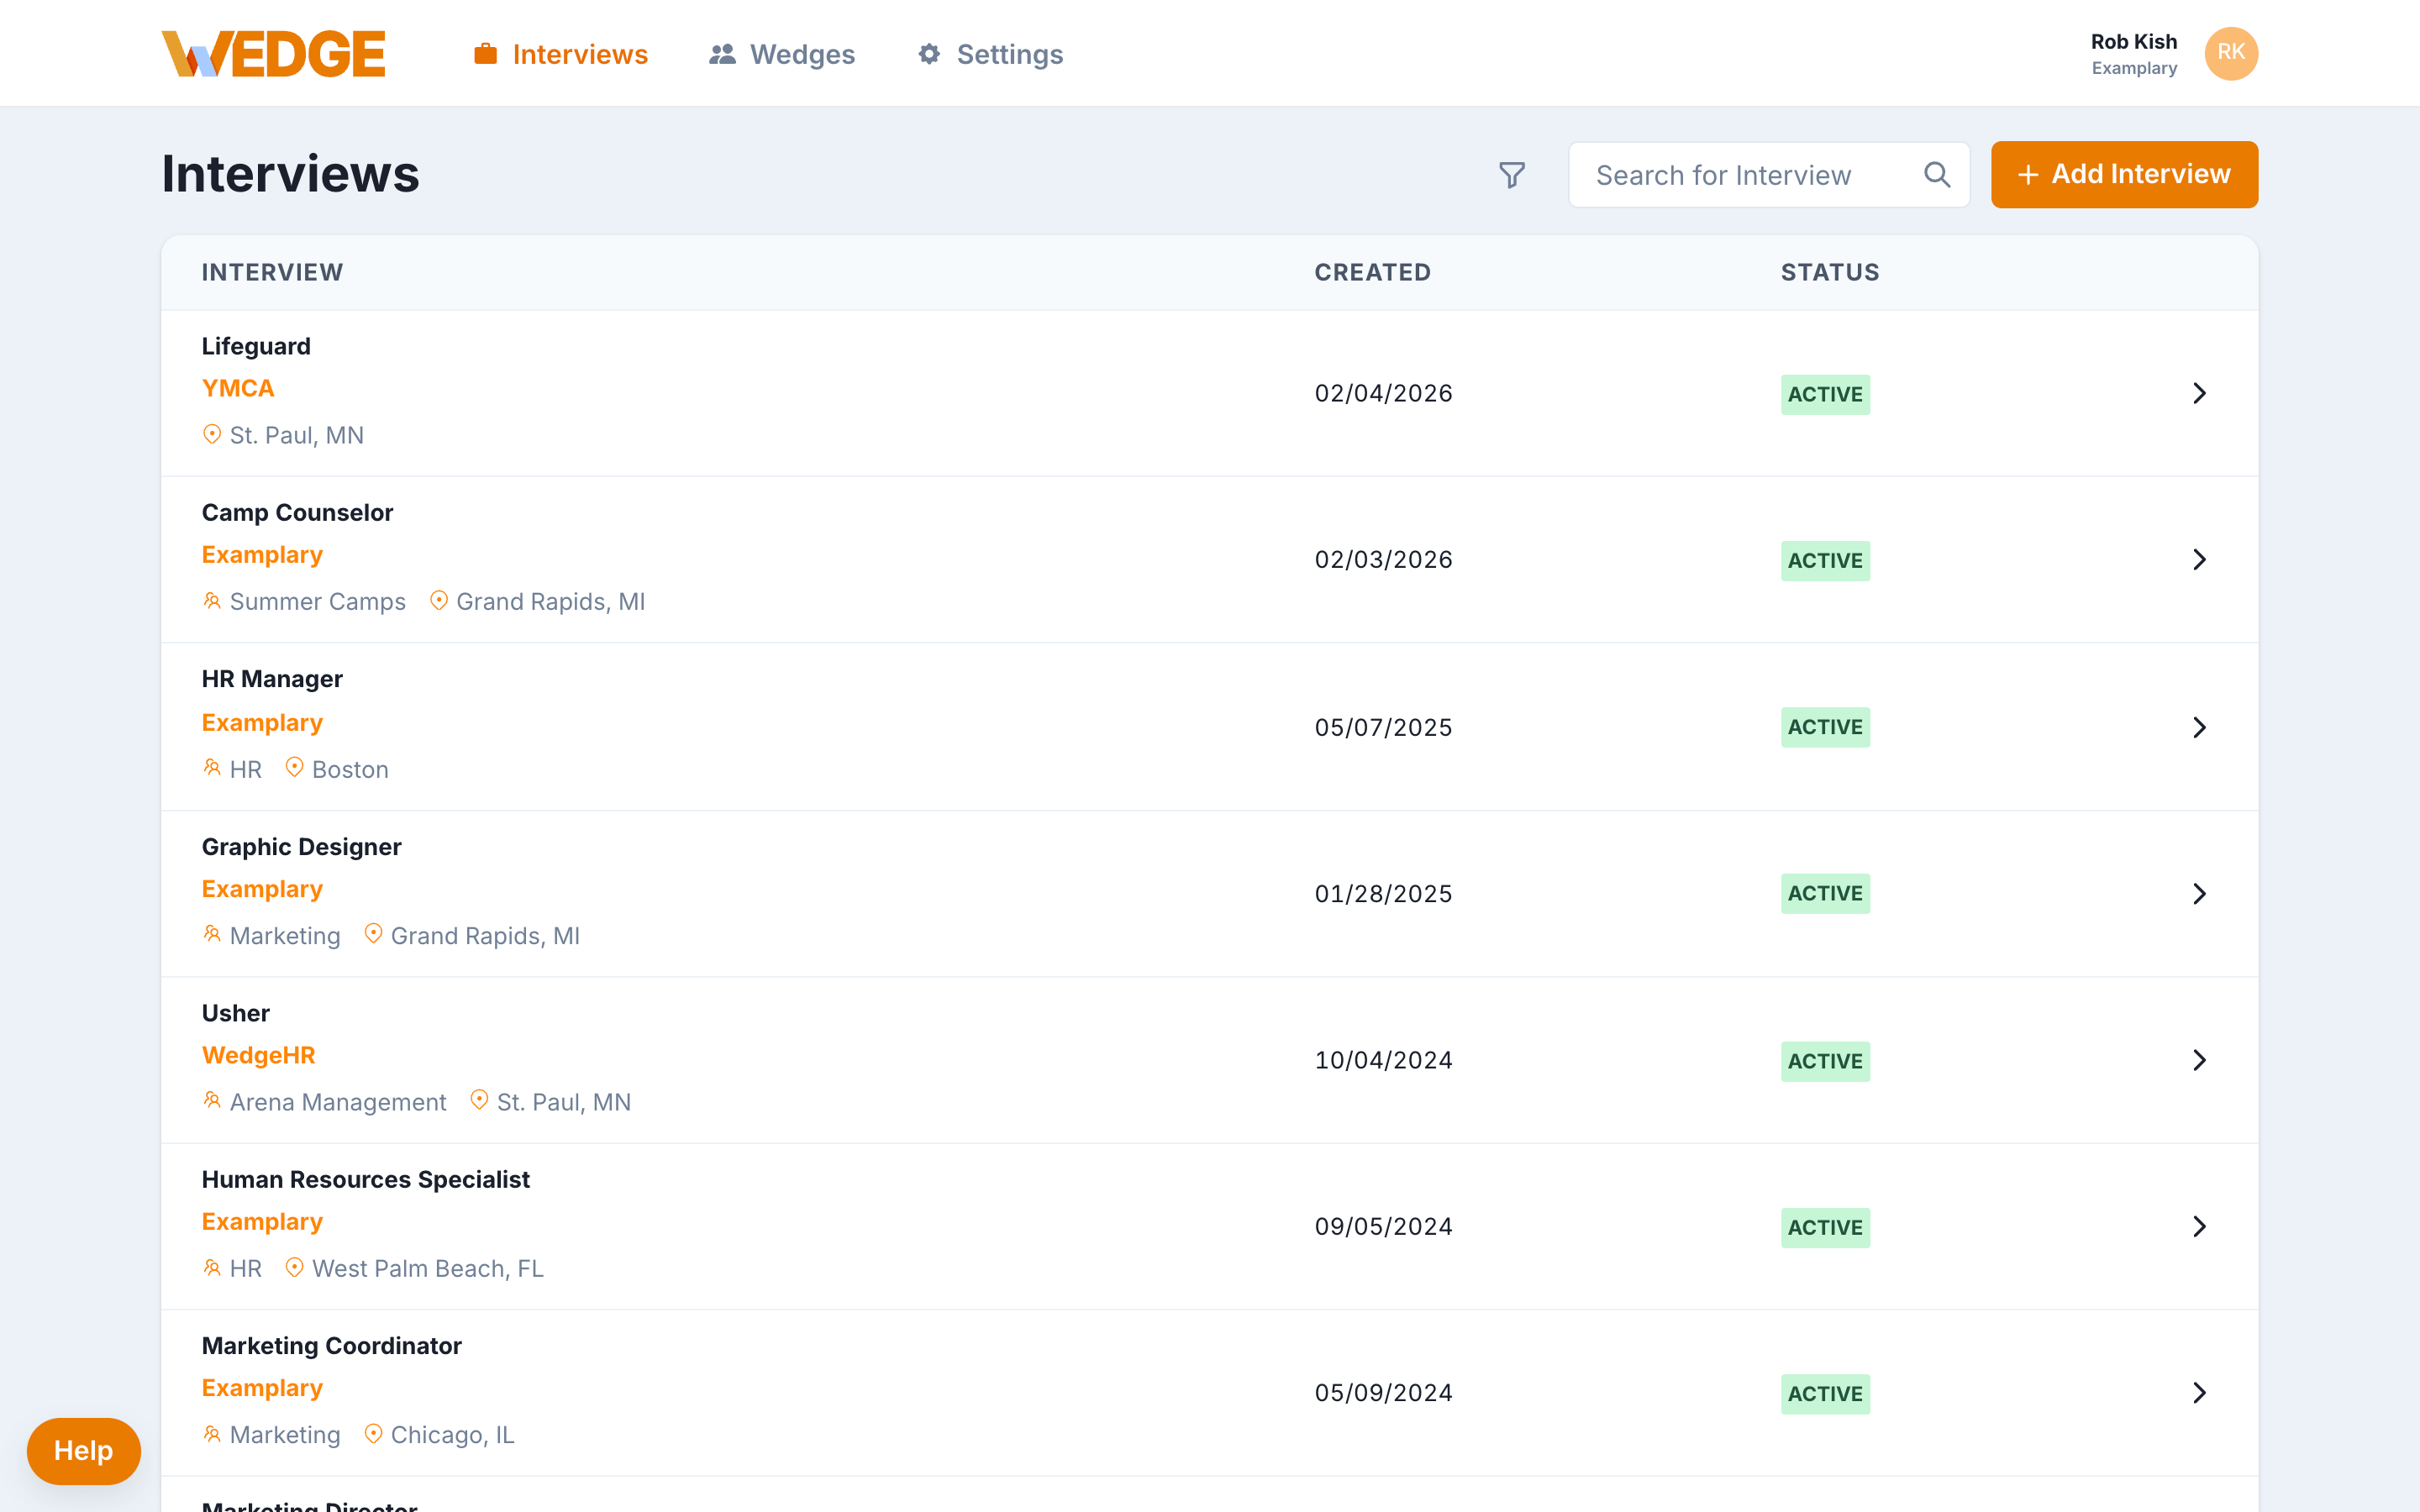Expand the HR Manager row chevron
Screen dimensions: 2420x1512
[x=2198, y=727]
